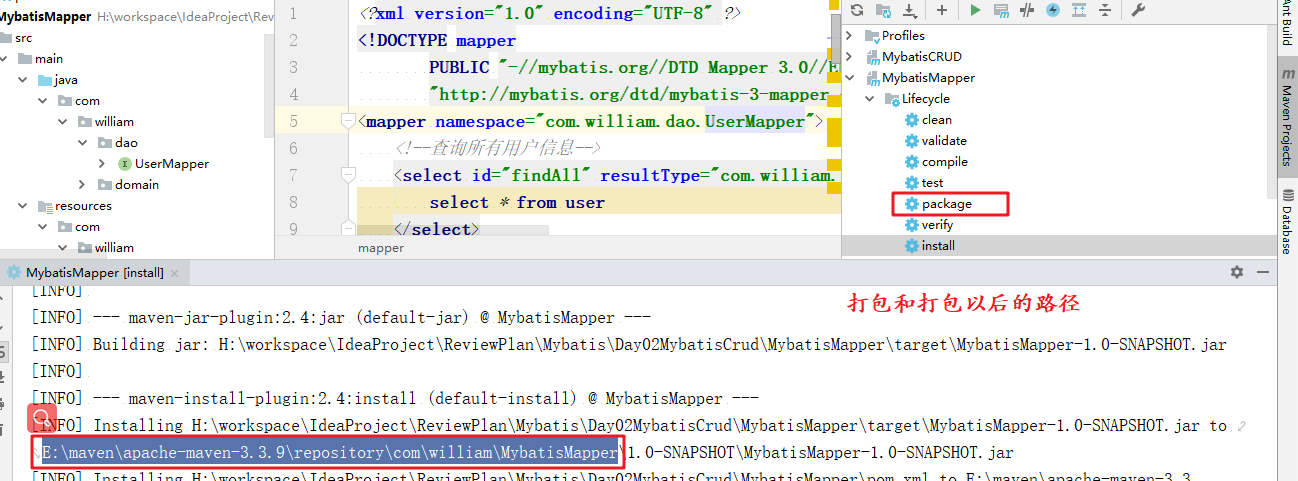Image resolution: width=1298 pixels, height=481 pixels.
Task: Click the maven-install-plugin:2.4:install console line
Action: click(396, 397)
